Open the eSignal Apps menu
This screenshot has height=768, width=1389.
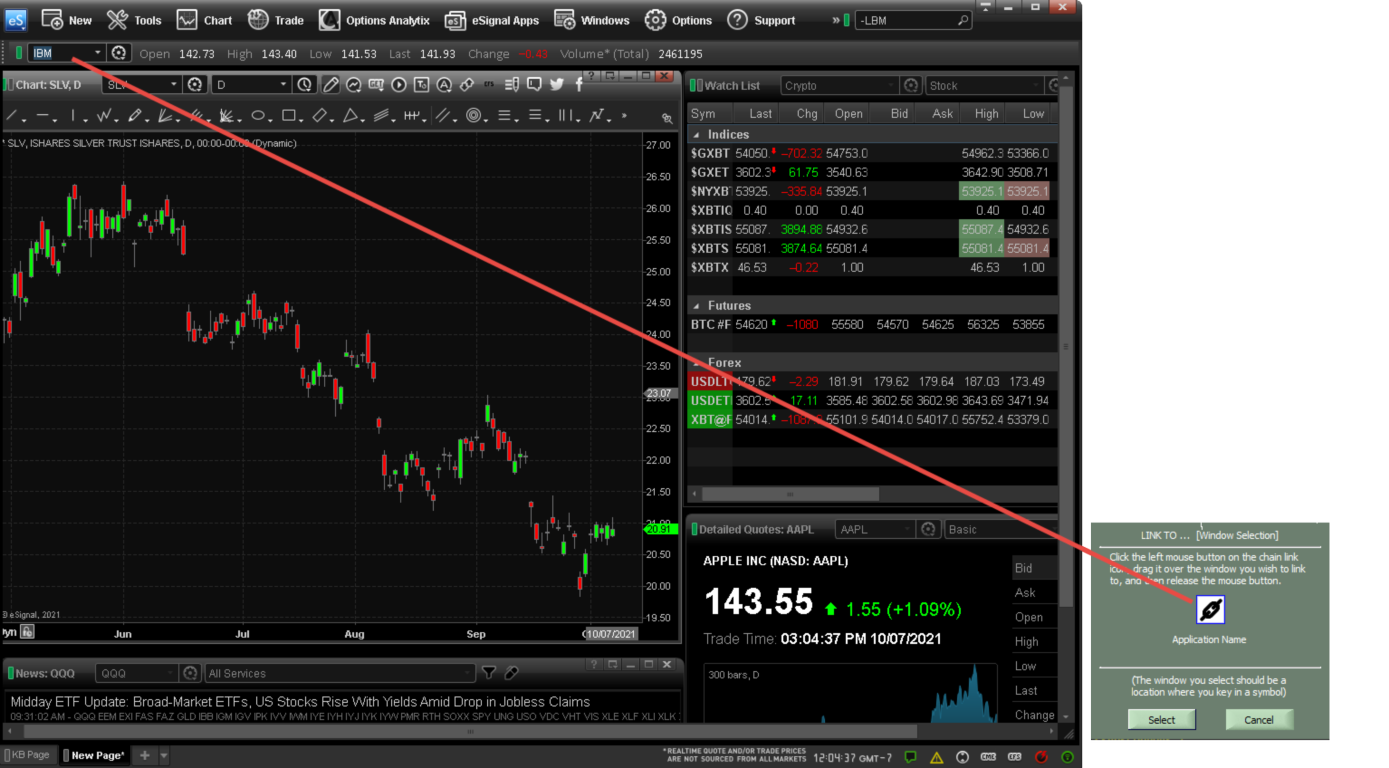click(492, 20)
